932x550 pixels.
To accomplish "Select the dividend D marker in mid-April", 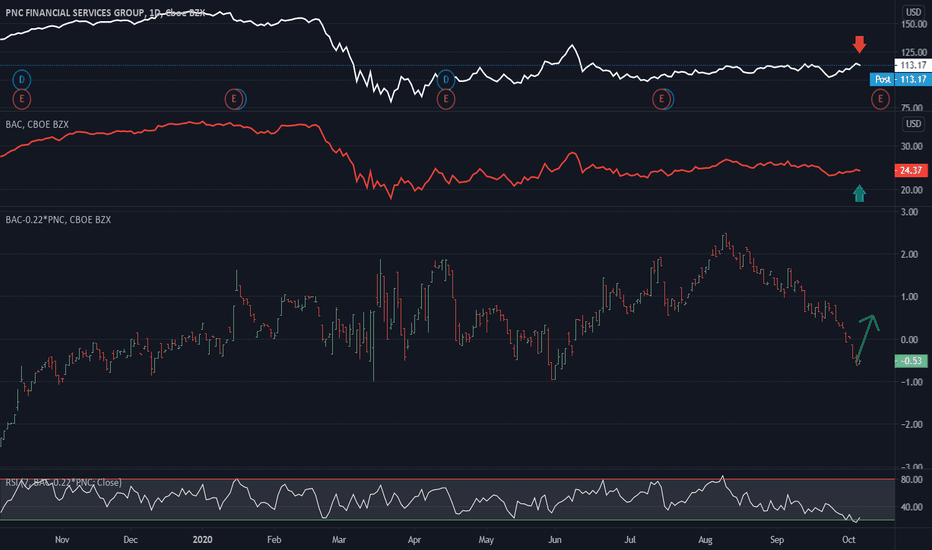I will click(x=446, y=79).
